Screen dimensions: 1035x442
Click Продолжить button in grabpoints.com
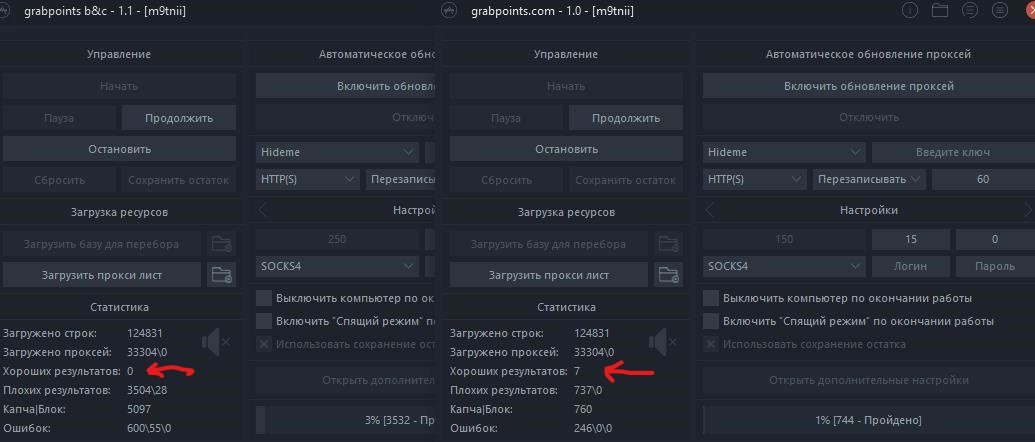(626, 118)
